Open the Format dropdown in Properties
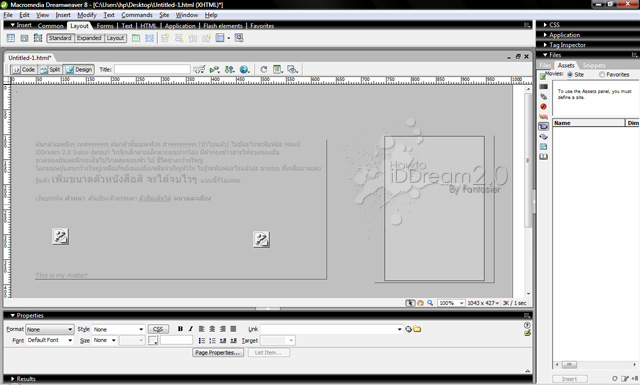The height and width of the screenshot is (385, 640). coord(49,329)
